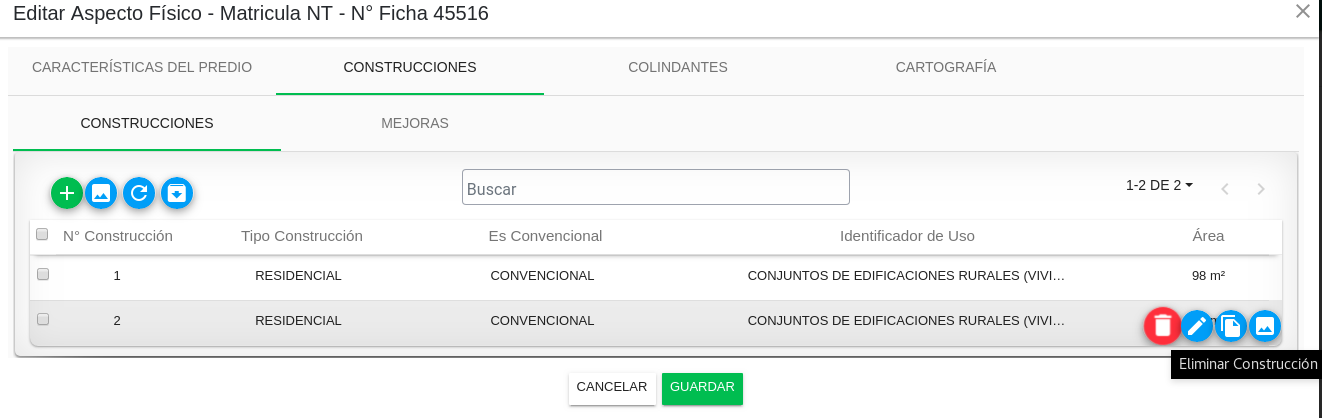The image size is (1322, 418).
Task: Open the toolbar image gallery icon
Action: [101, 193]
